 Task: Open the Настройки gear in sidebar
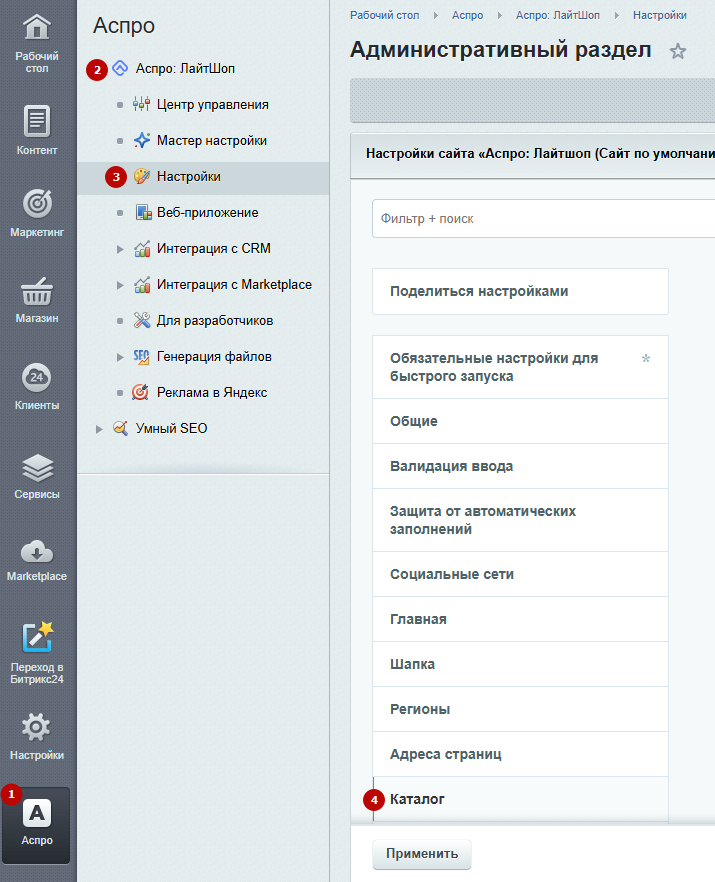tap(37, 728)
